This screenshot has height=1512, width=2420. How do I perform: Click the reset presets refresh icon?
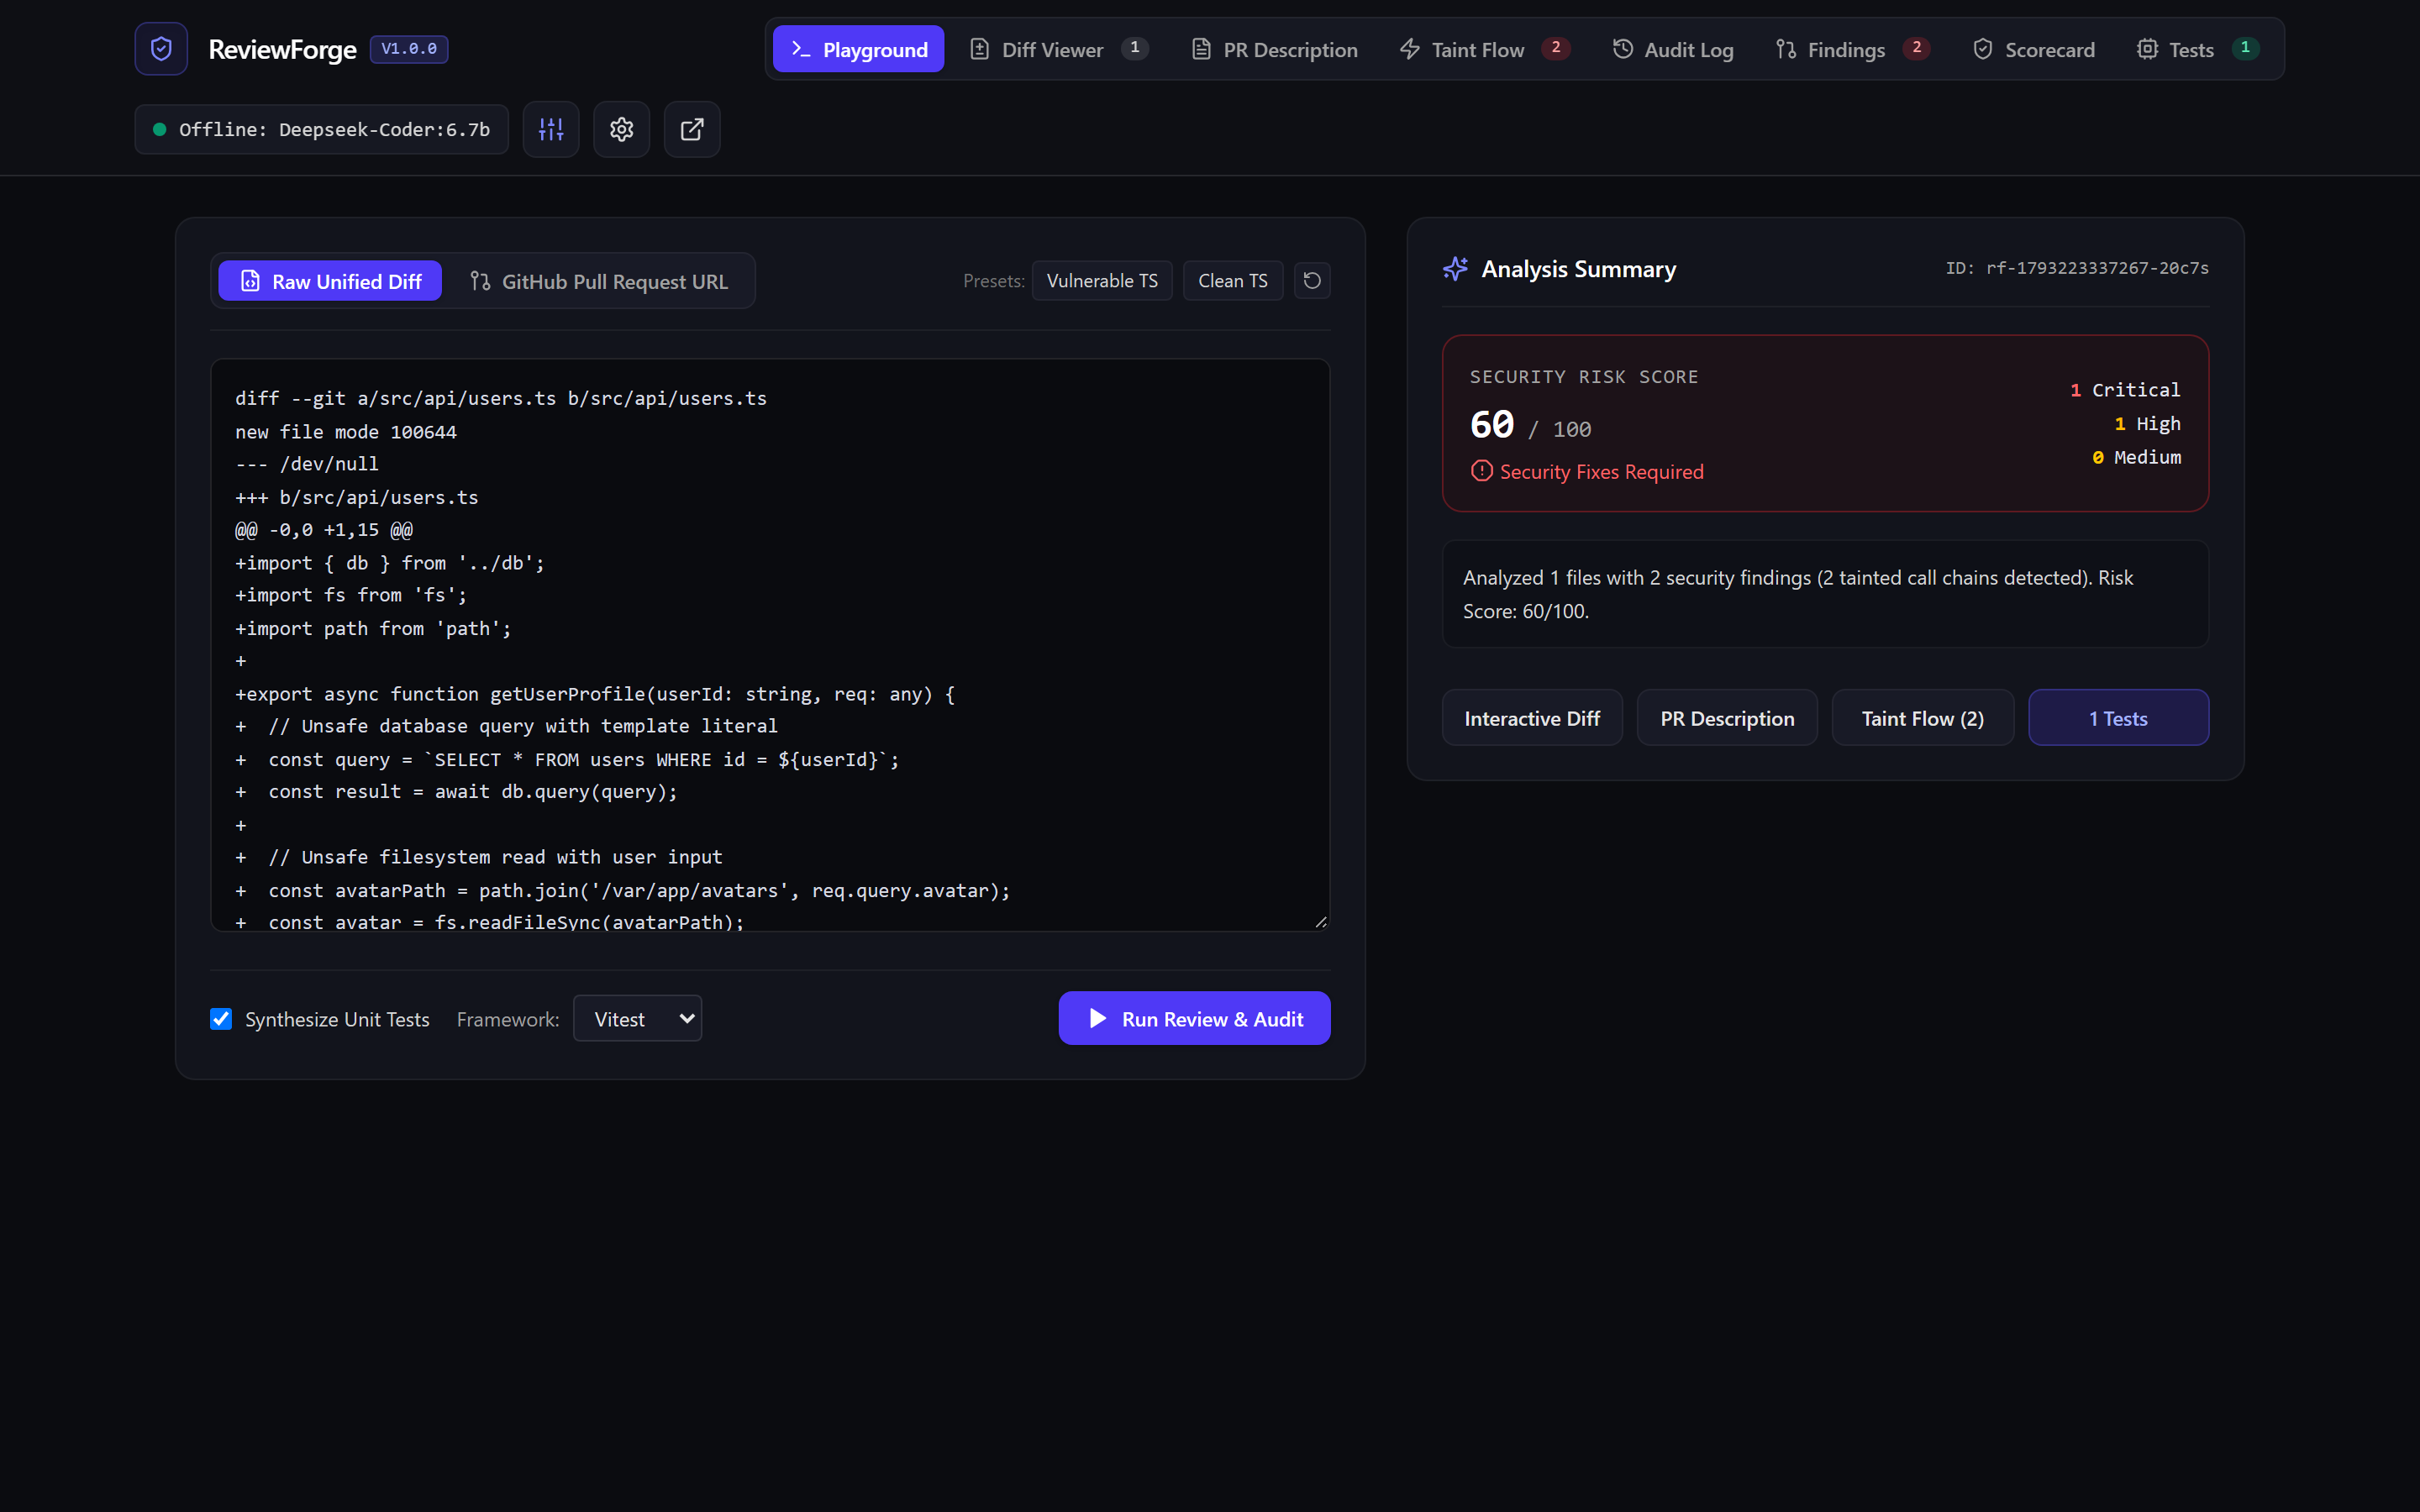pos(1312,281)
